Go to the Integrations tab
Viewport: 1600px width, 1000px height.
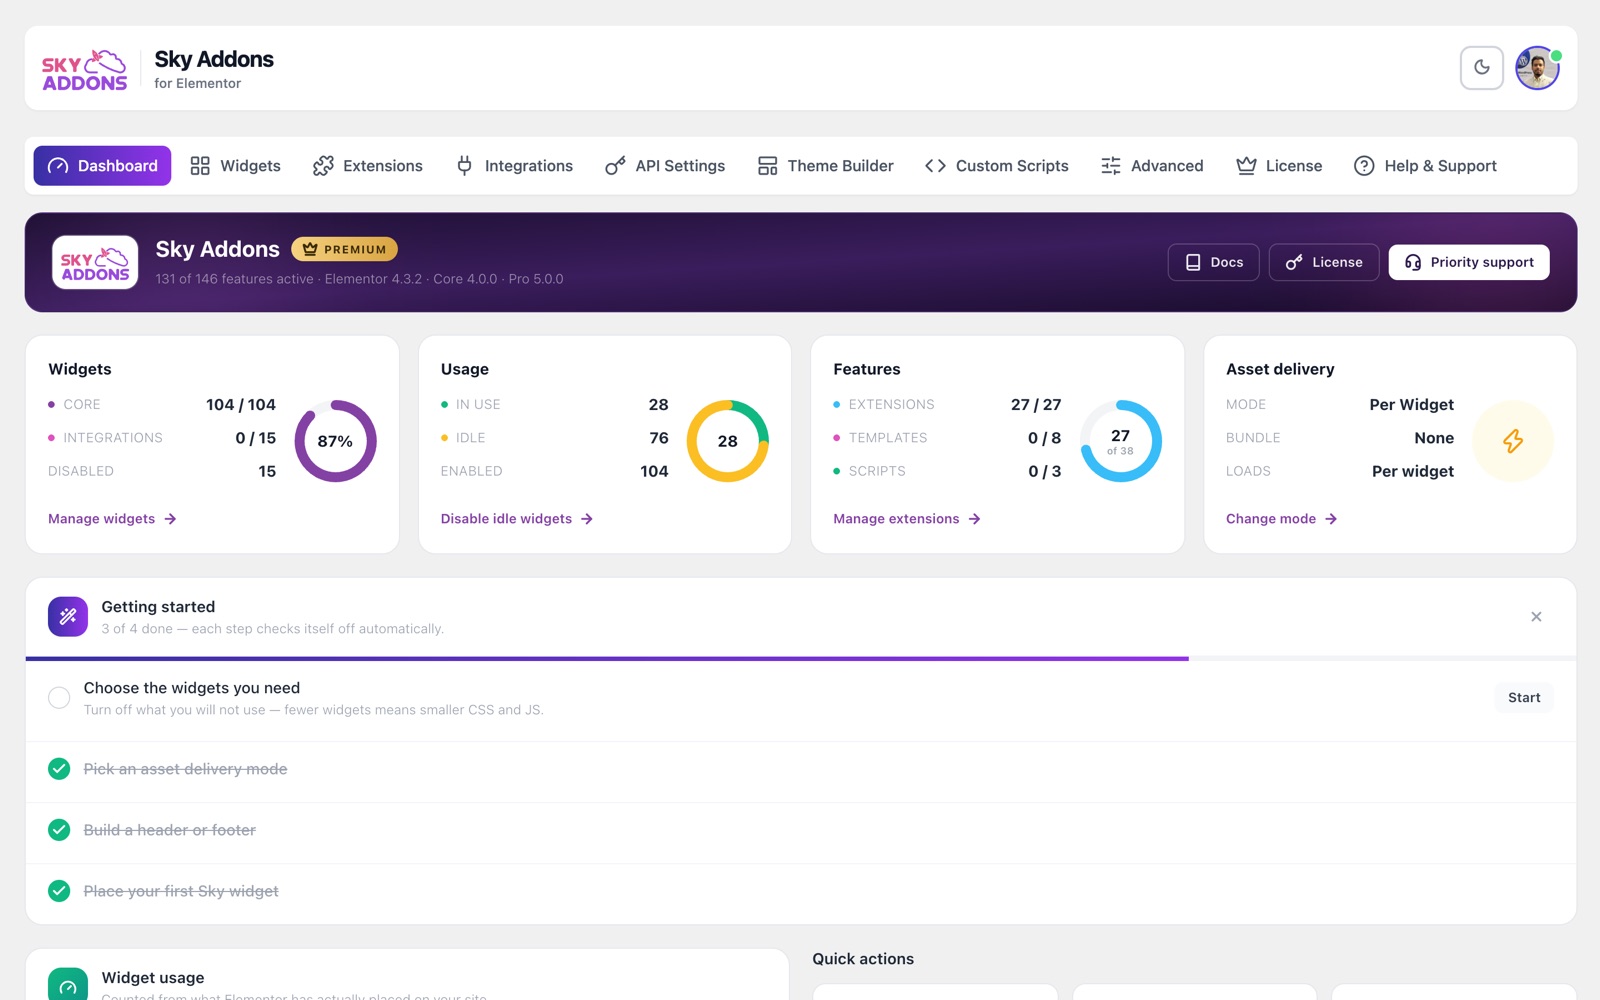(x=514, y=166)
